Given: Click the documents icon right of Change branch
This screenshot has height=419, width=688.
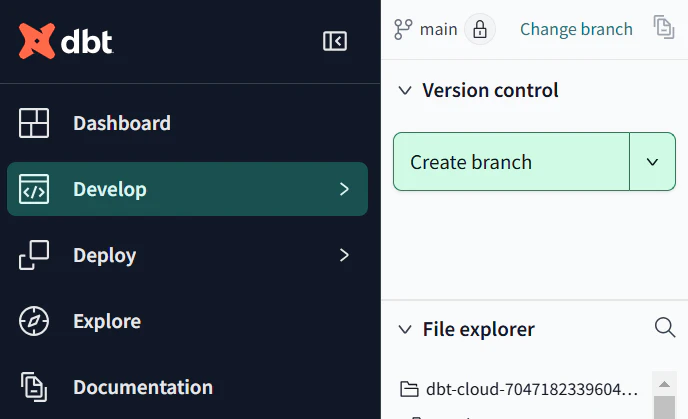Looking at the screenshot, I should click(x=664, y=27).
